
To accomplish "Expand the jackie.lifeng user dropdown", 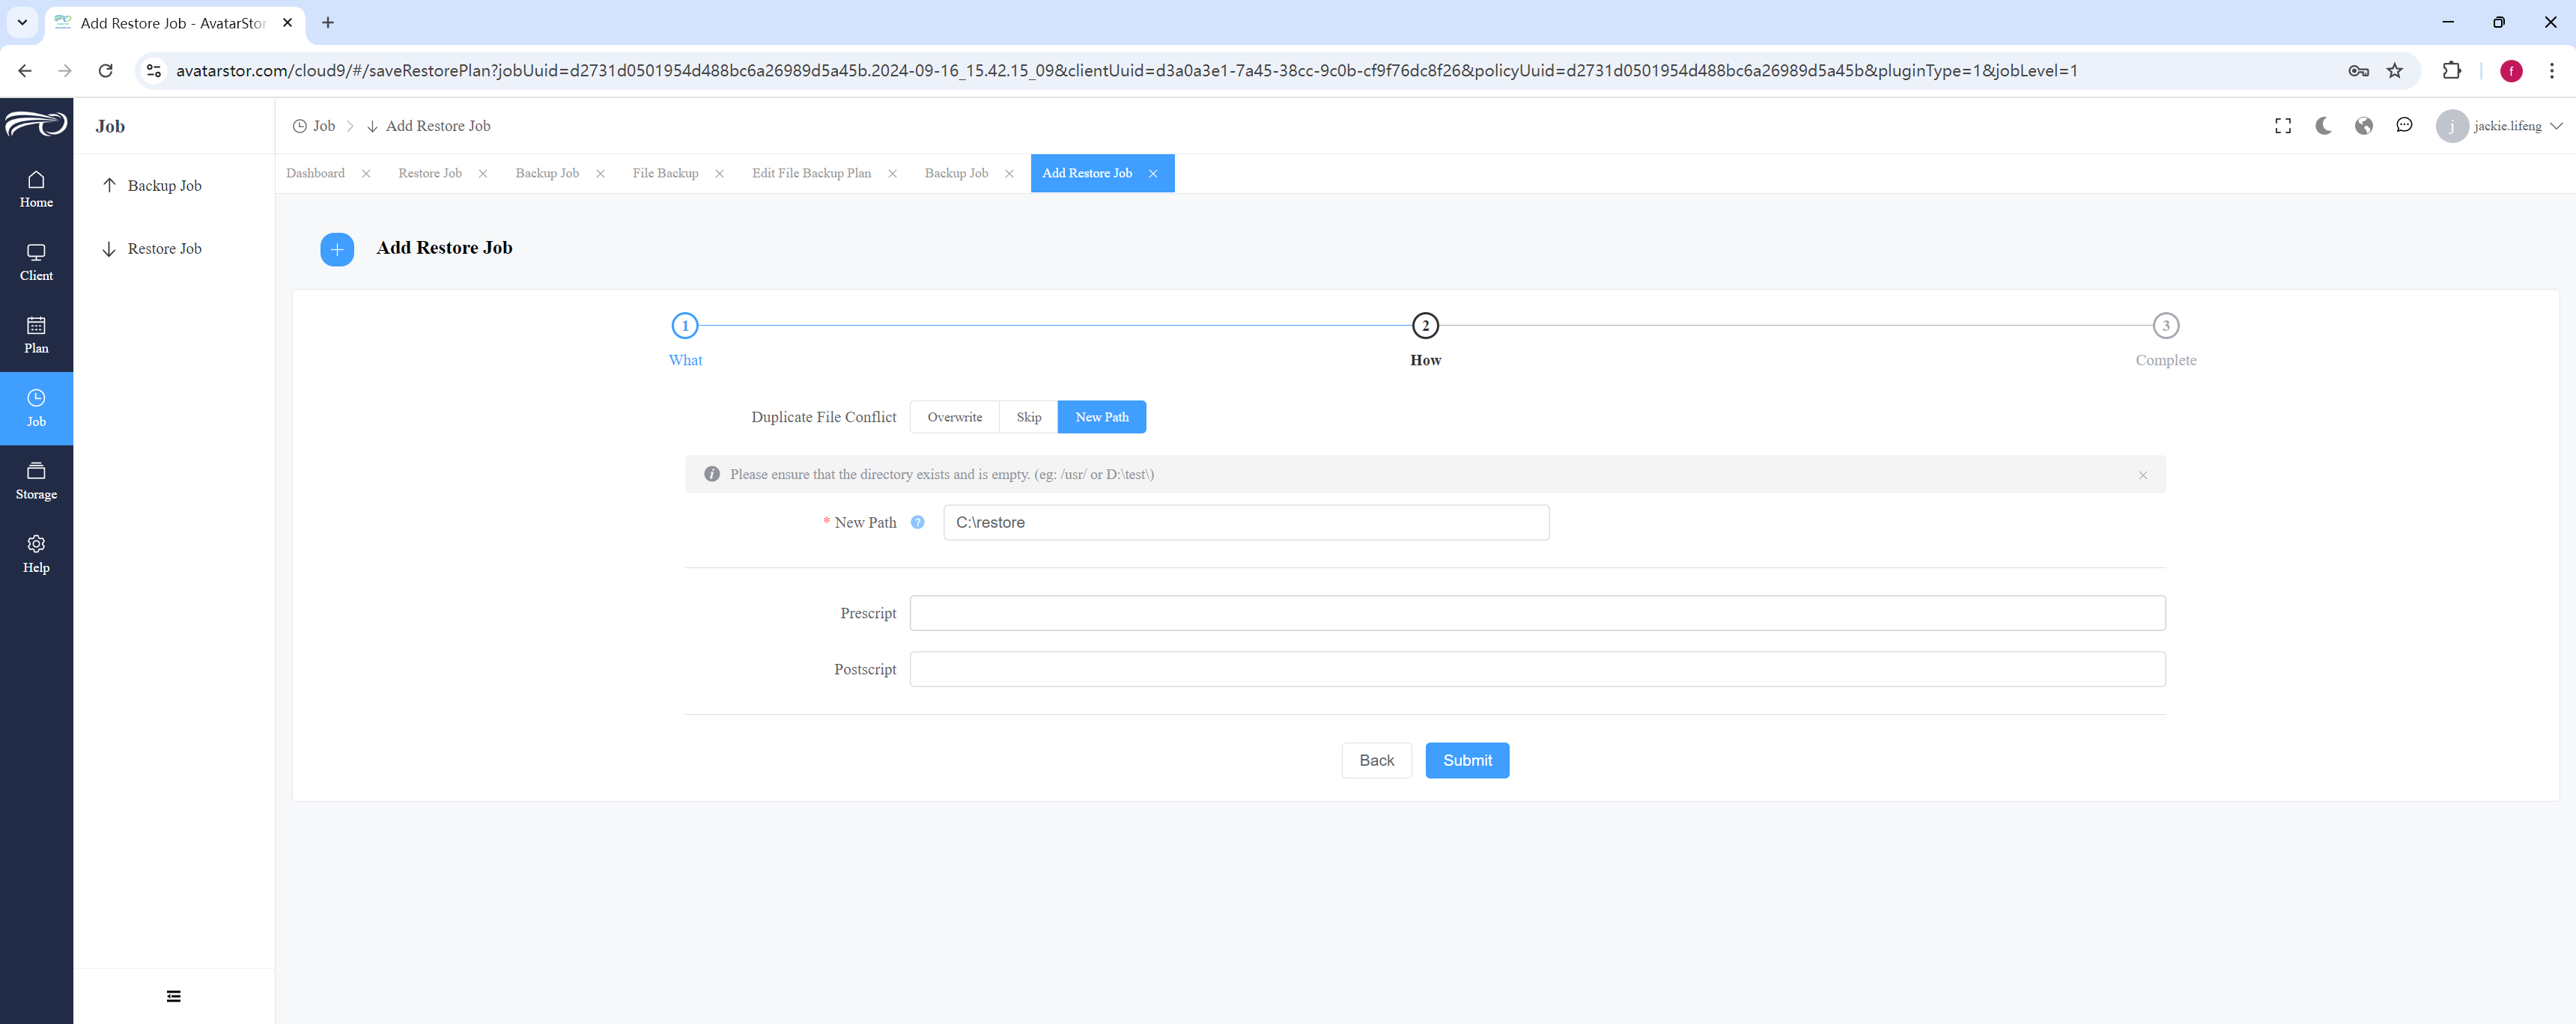I will pyautogui.click(x=2517, y=126).
